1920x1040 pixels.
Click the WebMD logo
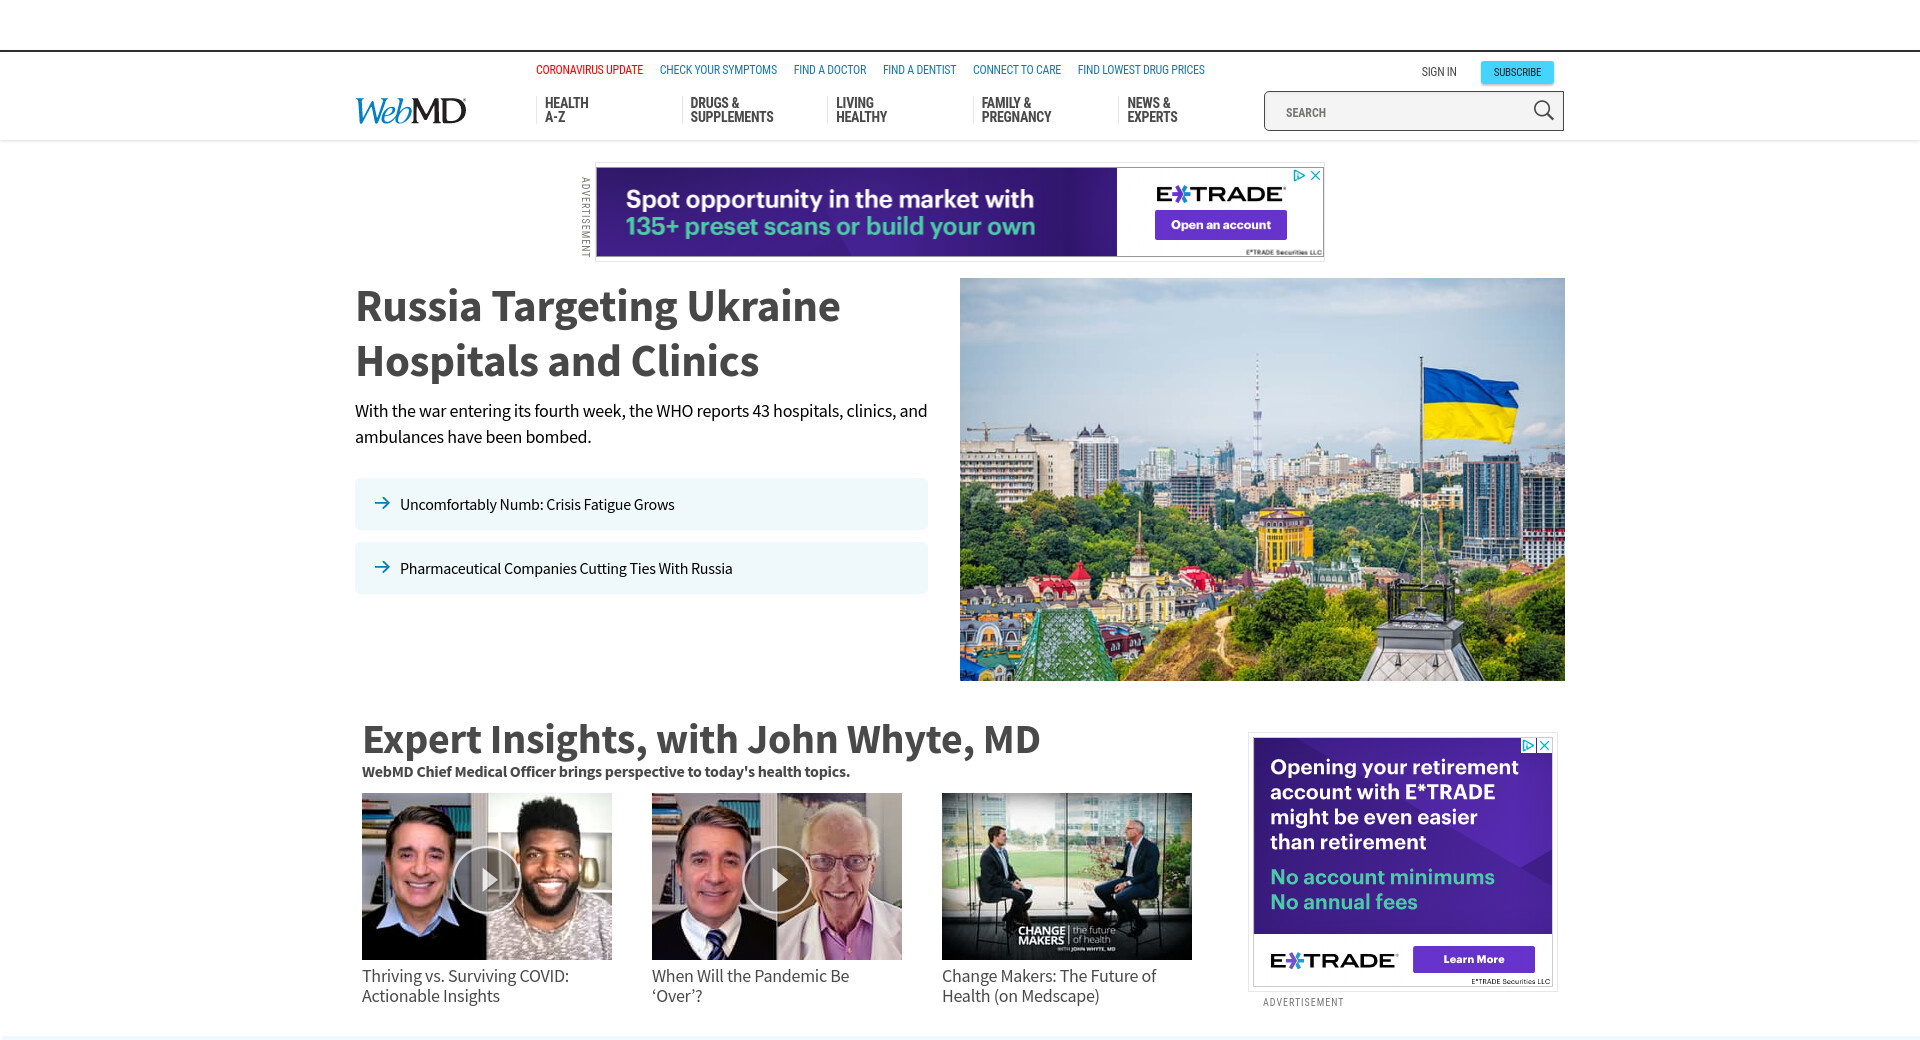point(411,111)
